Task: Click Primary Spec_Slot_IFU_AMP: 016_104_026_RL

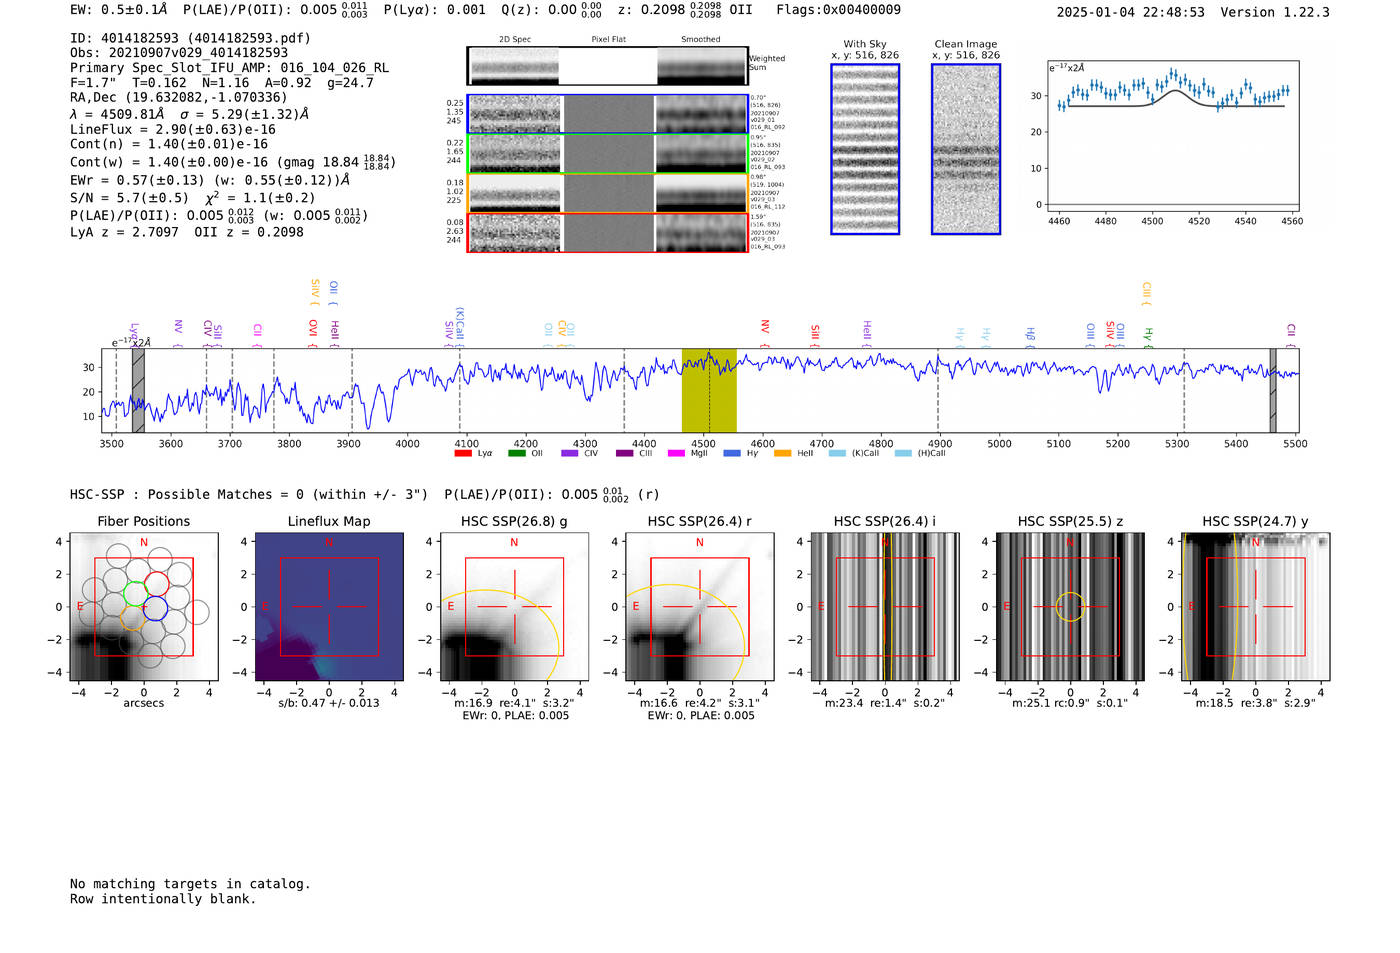Action: 230,68
